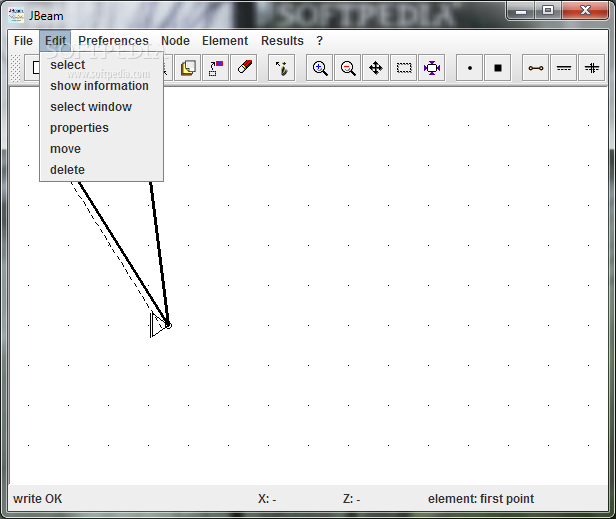Open the ? help menu
The height and width of the screenshot is (519, 616).
(319, 40)
